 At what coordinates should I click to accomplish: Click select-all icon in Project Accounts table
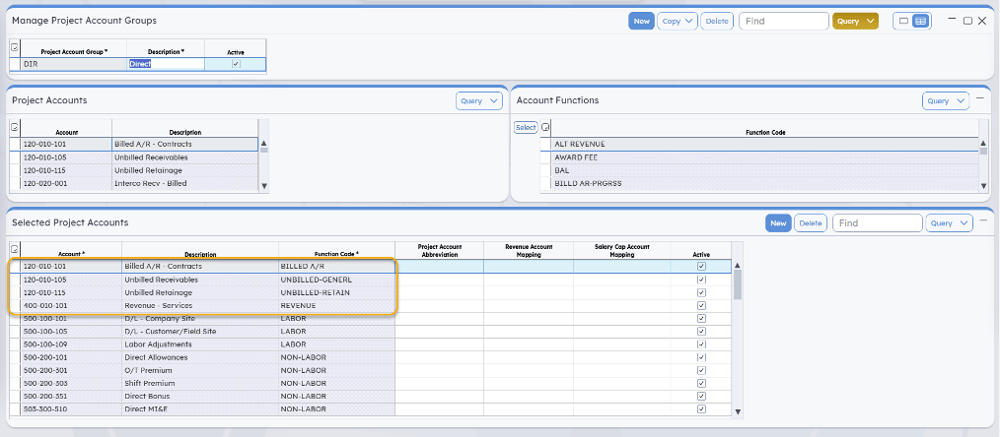click(15, 128)
